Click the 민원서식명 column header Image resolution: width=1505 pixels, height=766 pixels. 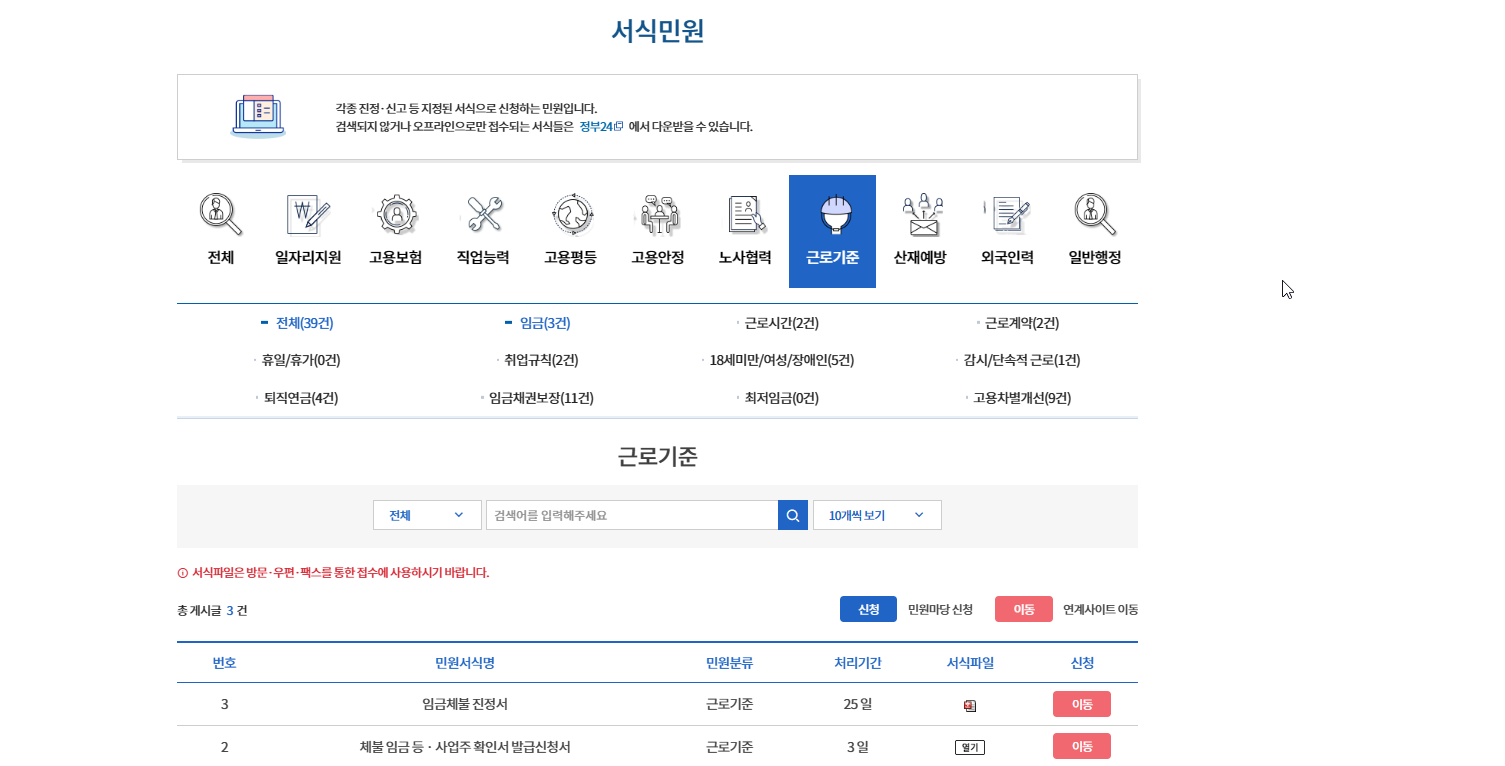point(465,663)
